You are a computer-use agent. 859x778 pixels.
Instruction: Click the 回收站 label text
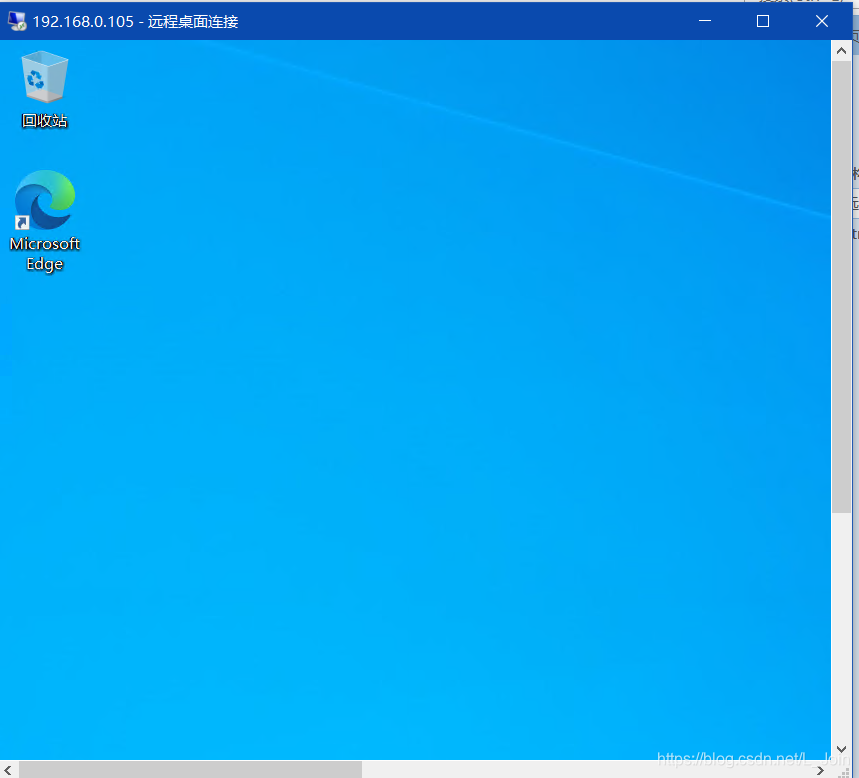click(44, 121)
